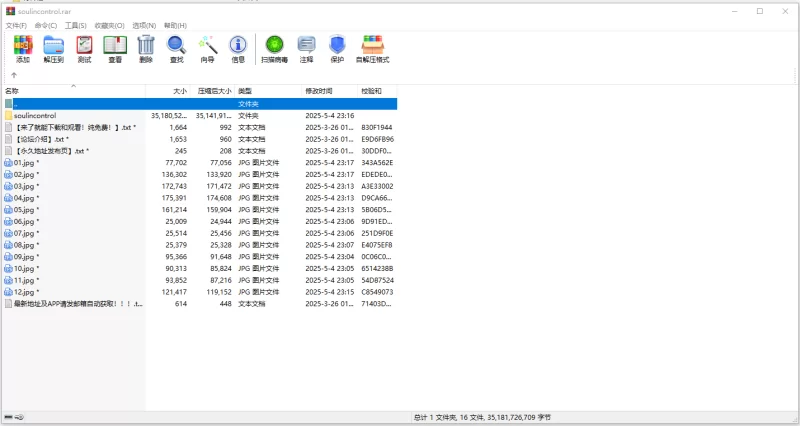The height and width of the screenshot is (426, 800).
Task: Select the file 06.jpg in list
Action: coord(24,221)
